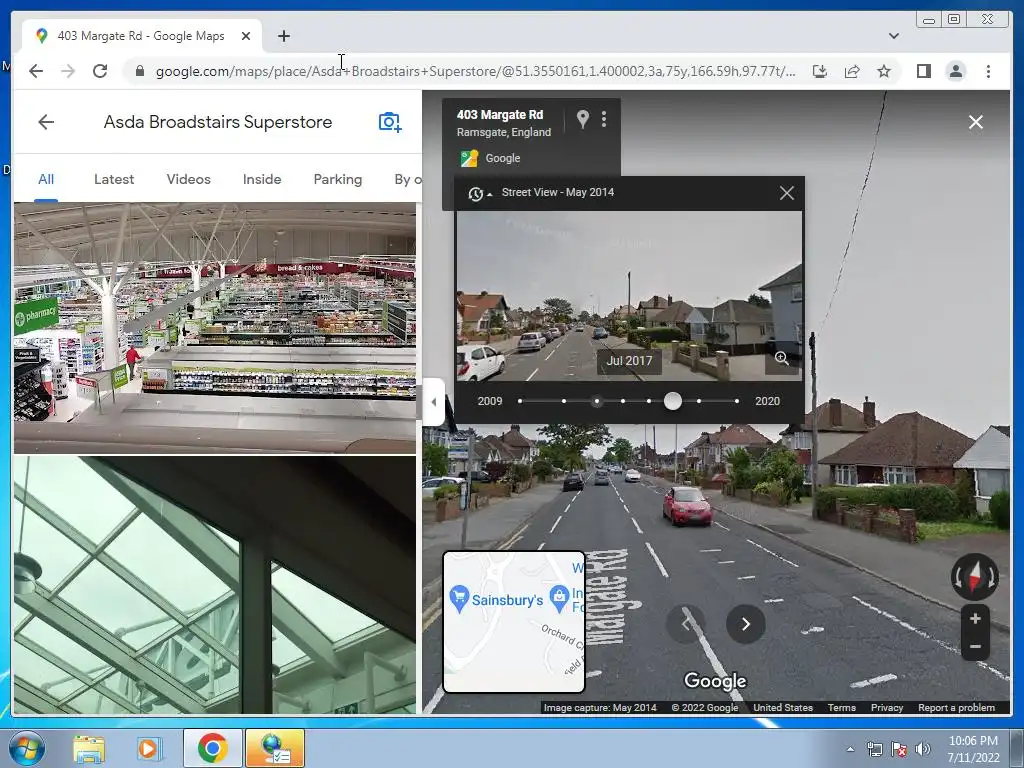Viewport: 1024px width, 768px height.
Task: Open the Chrome profile menu
Action: pyautogui.click(x=955, y=71)
